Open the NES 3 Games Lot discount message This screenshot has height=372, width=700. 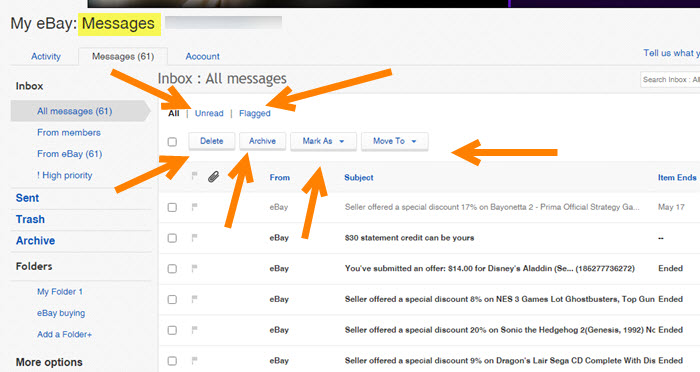click(500, 299)
